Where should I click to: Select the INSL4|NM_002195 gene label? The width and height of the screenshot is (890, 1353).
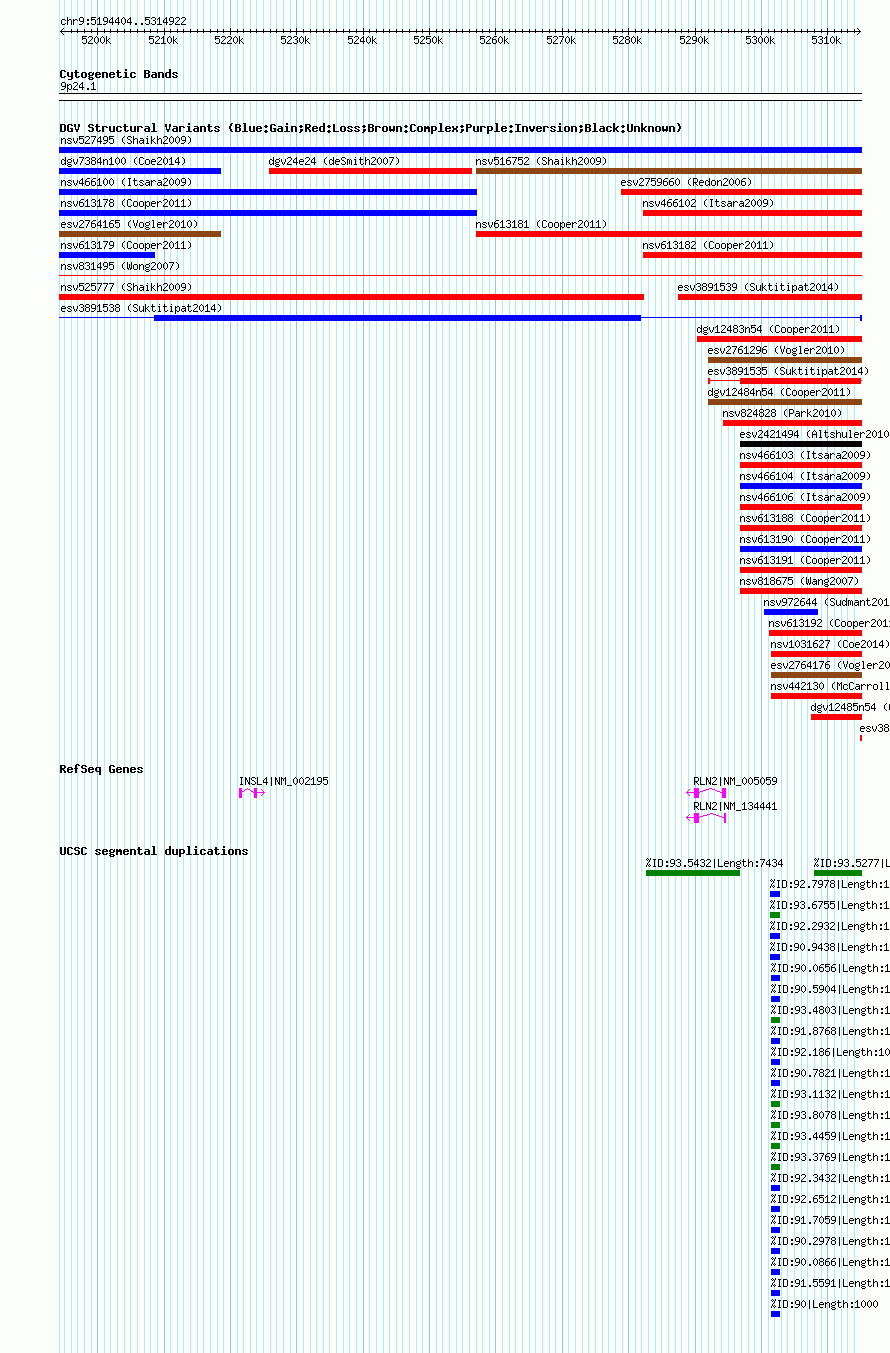(x=283, y=781)
